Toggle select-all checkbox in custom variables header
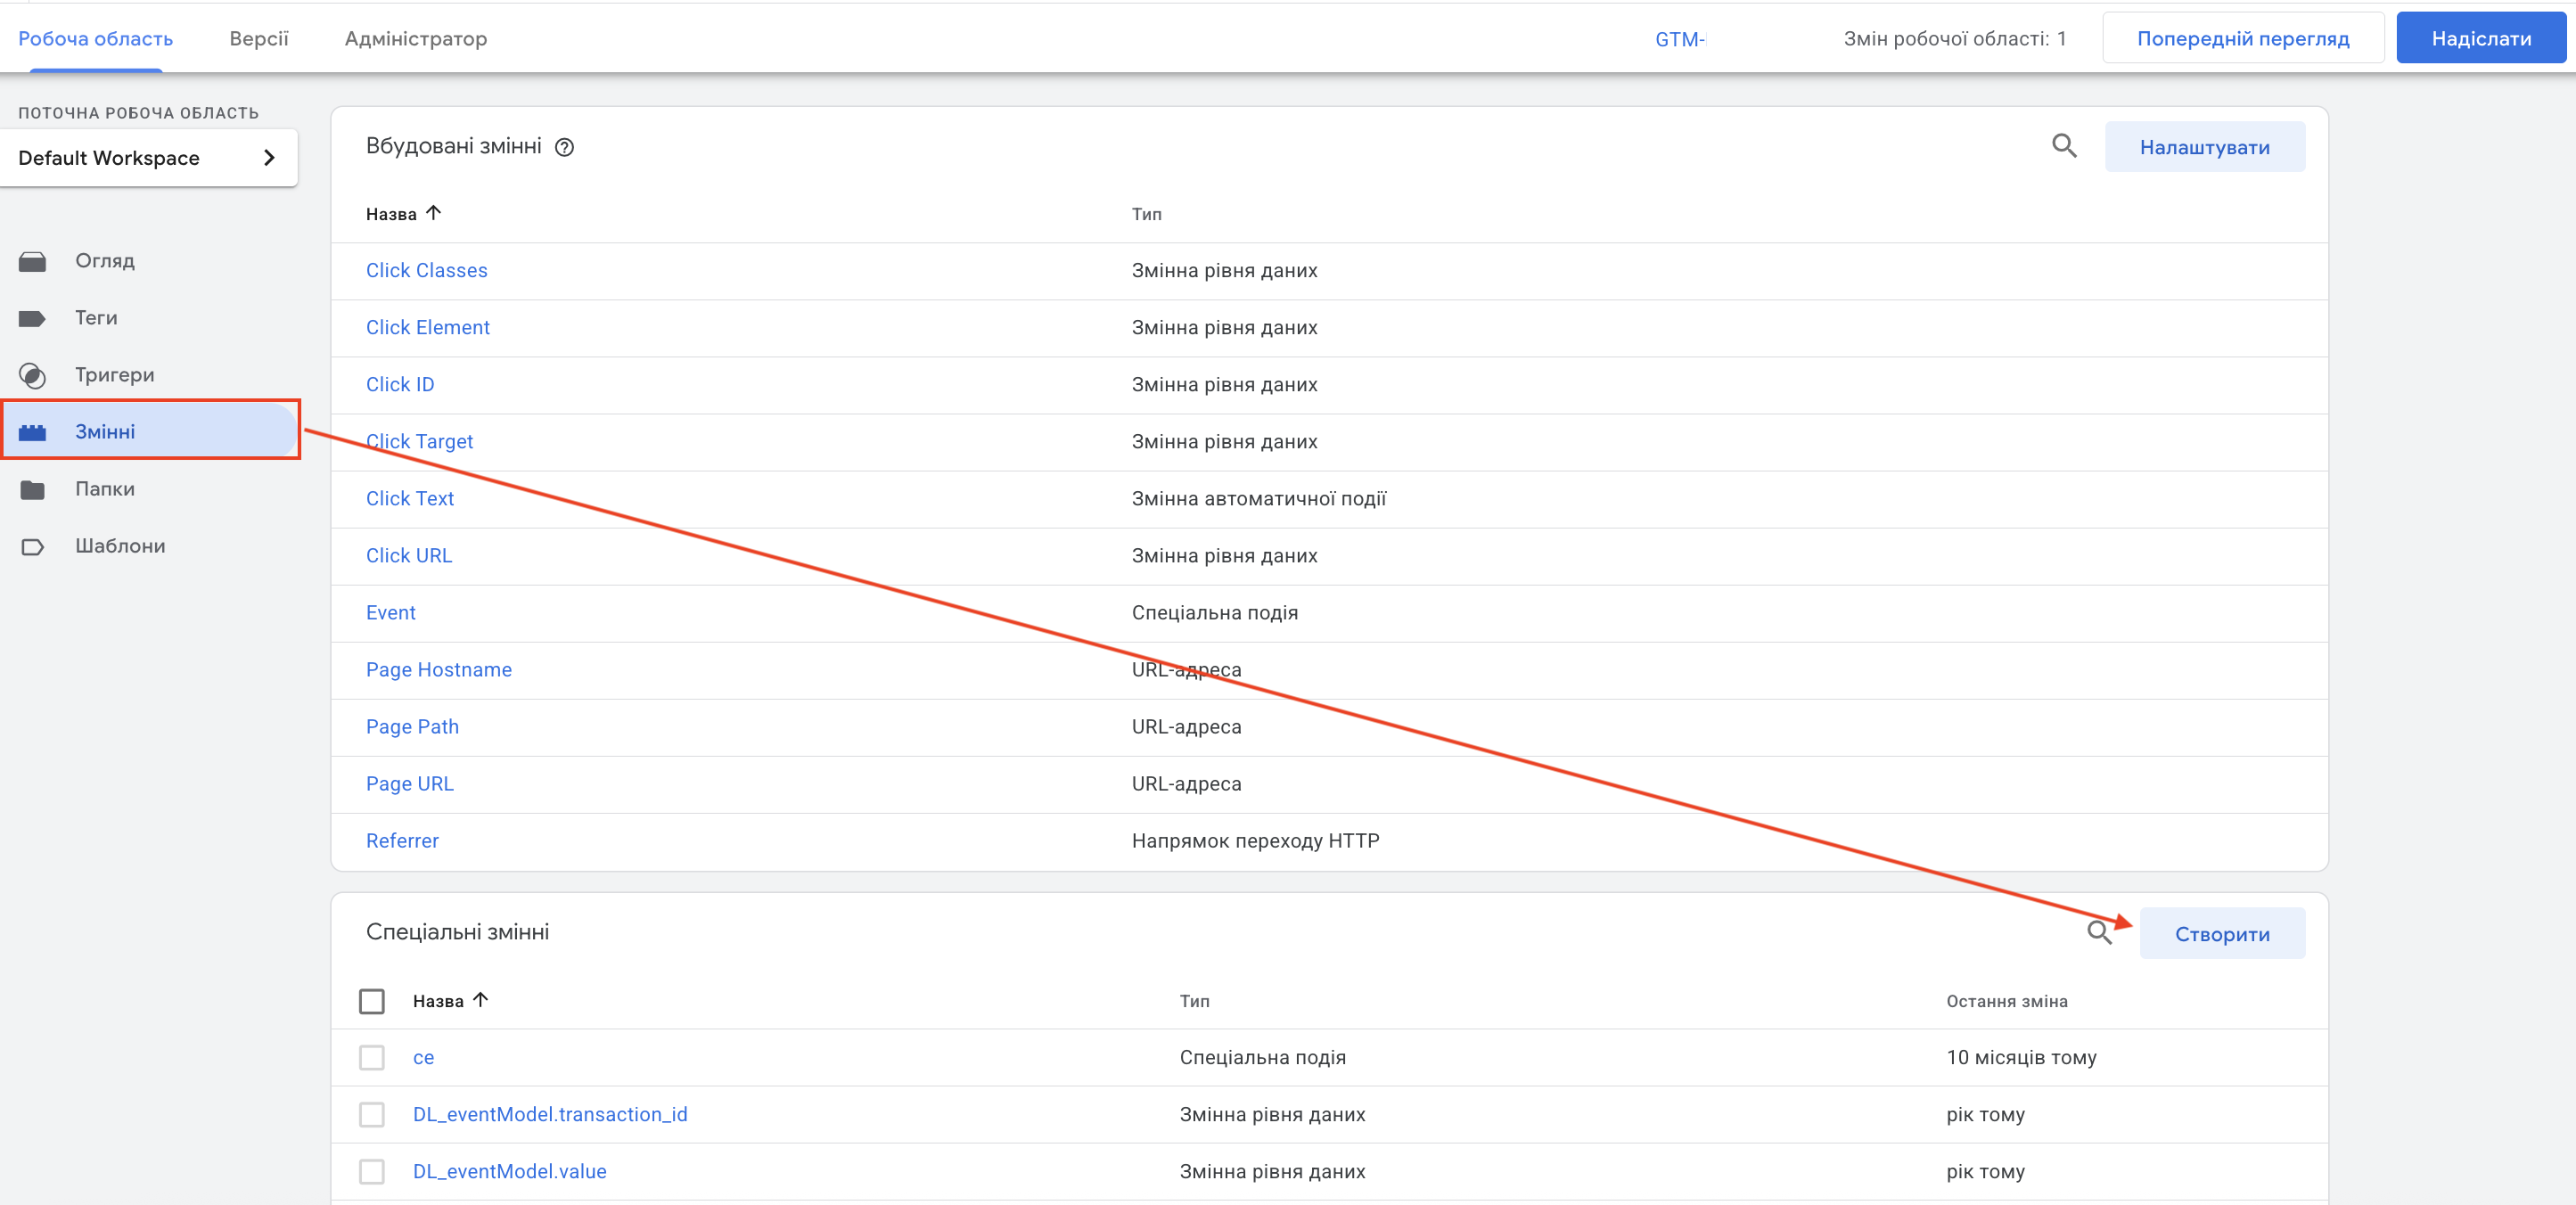 pos(371,1000)
